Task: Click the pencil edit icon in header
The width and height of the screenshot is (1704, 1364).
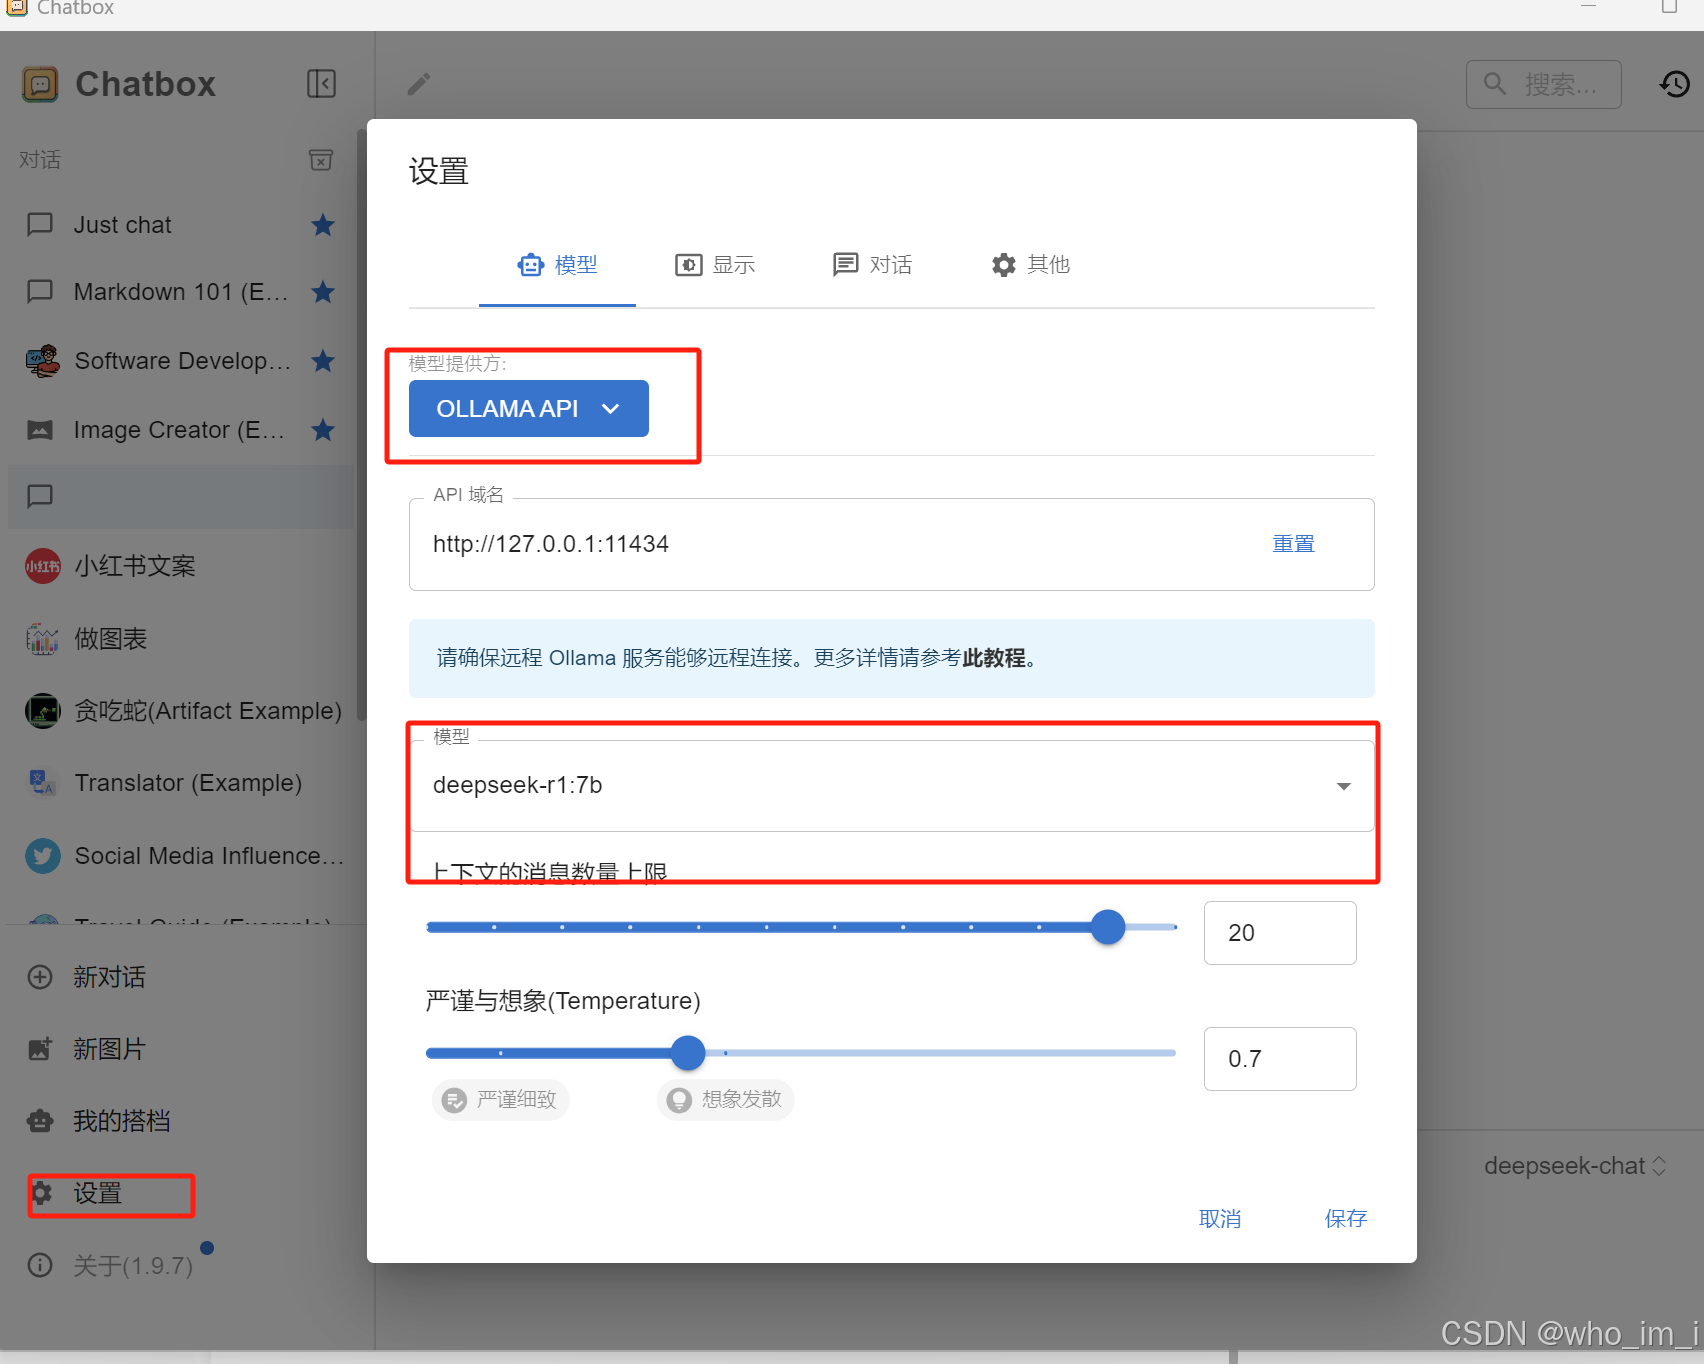Action: (x=419, y=84)
